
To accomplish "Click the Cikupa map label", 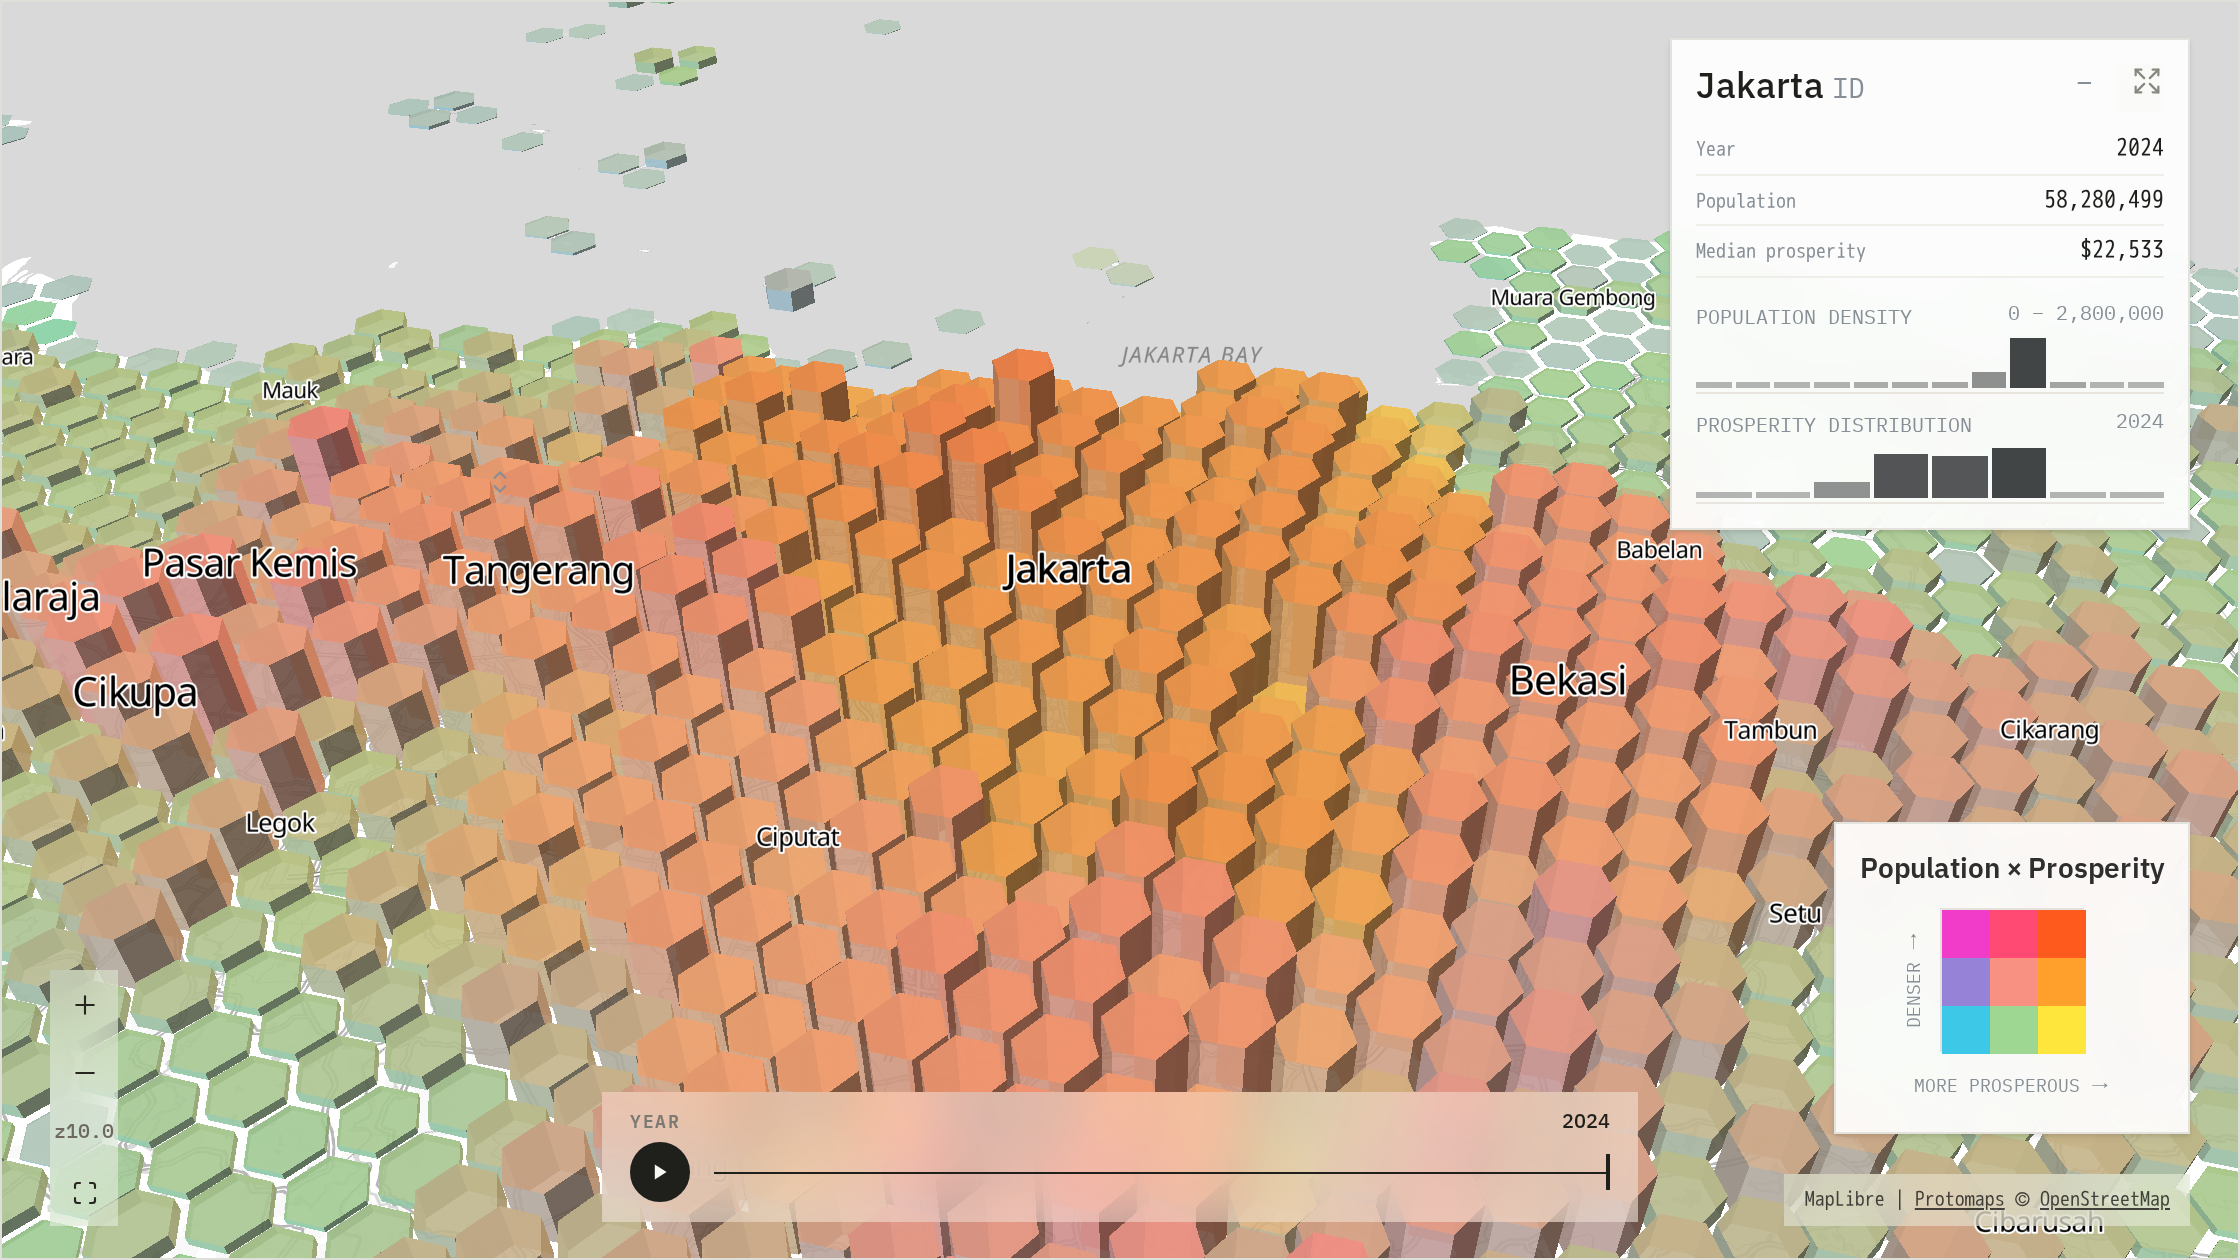I will tap(135, 693).
